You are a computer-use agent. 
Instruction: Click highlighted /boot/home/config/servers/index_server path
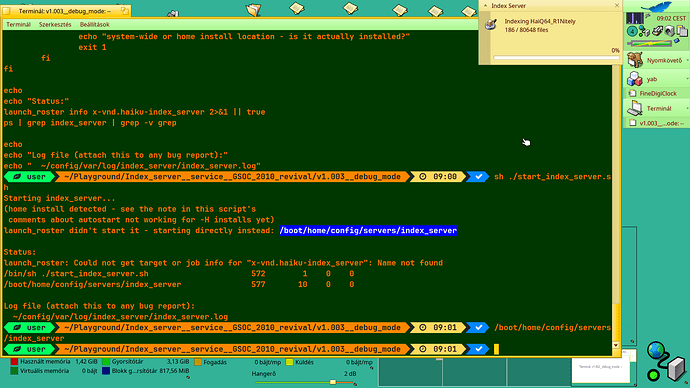368,231
